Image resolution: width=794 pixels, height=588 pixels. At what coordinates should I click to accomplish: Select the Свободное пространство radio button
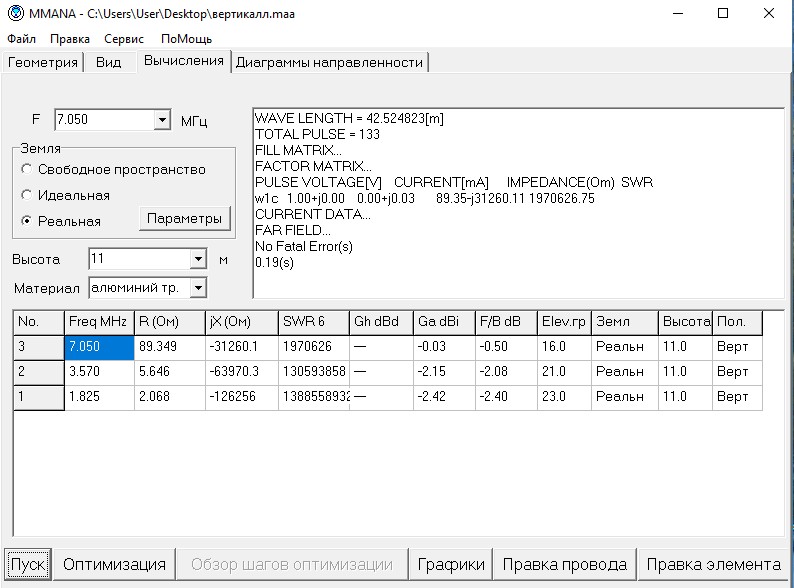(27, 169)
